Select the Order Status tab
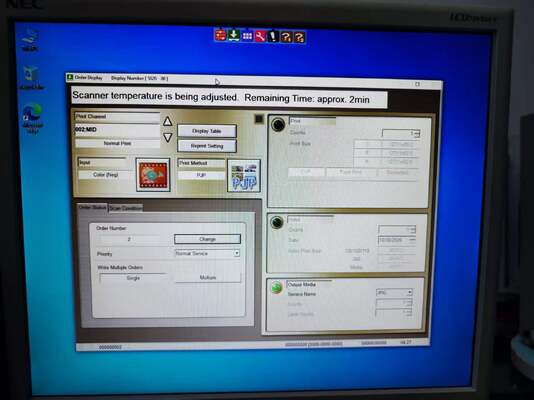 point(92,207)
